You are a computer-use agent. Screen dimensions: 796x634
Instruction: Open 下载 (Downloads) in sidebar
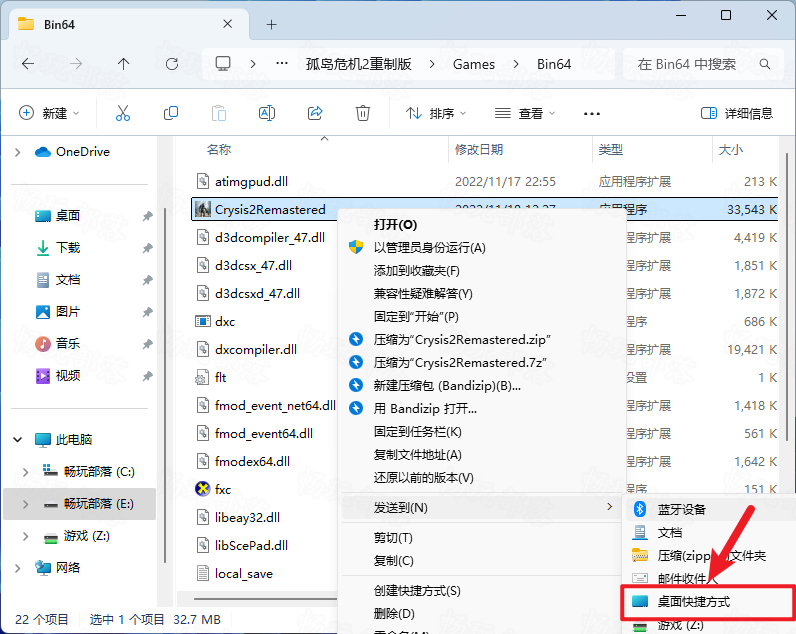point(68,248)
